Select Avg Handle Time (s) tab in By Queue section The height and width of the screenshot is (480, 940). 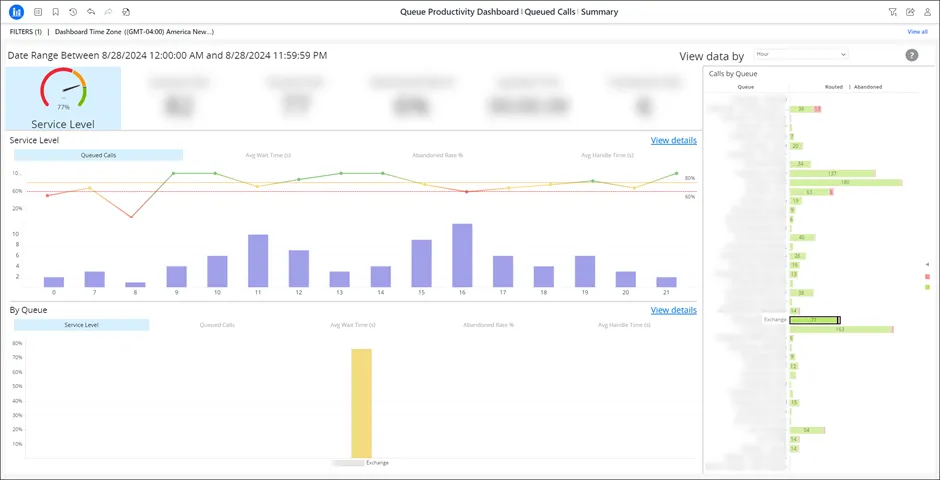click(623, 325)
